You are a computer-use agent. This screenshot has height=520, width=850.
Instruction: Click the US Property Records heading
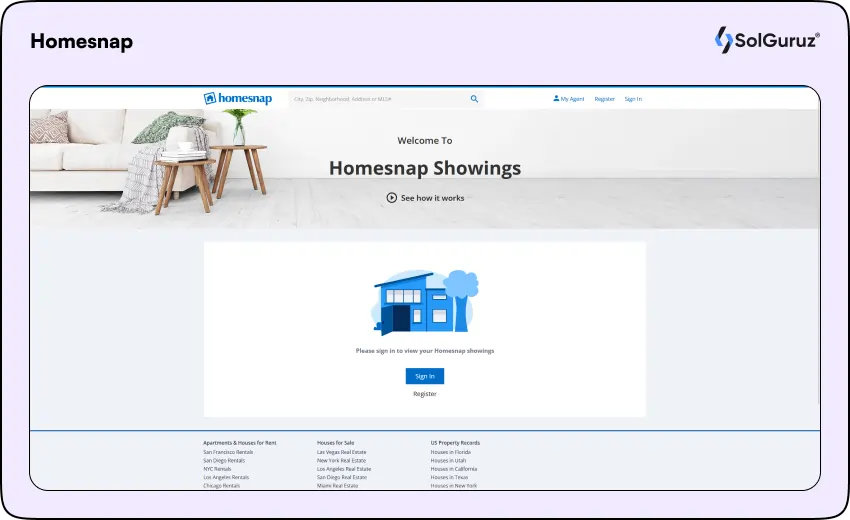455,443
